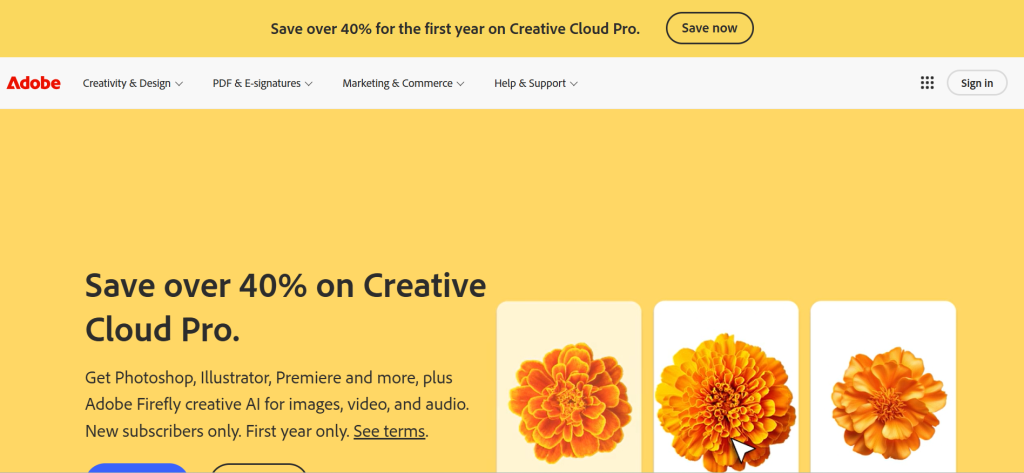Click the outlined button beside the blue button
Image resolution: width=1024 pixels, height=473 pixels.
(259, 467)
